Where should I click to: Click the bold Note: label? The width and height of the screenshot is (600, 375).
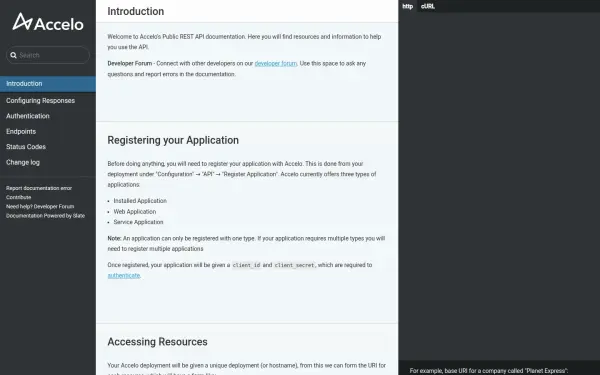click(114, 238)
